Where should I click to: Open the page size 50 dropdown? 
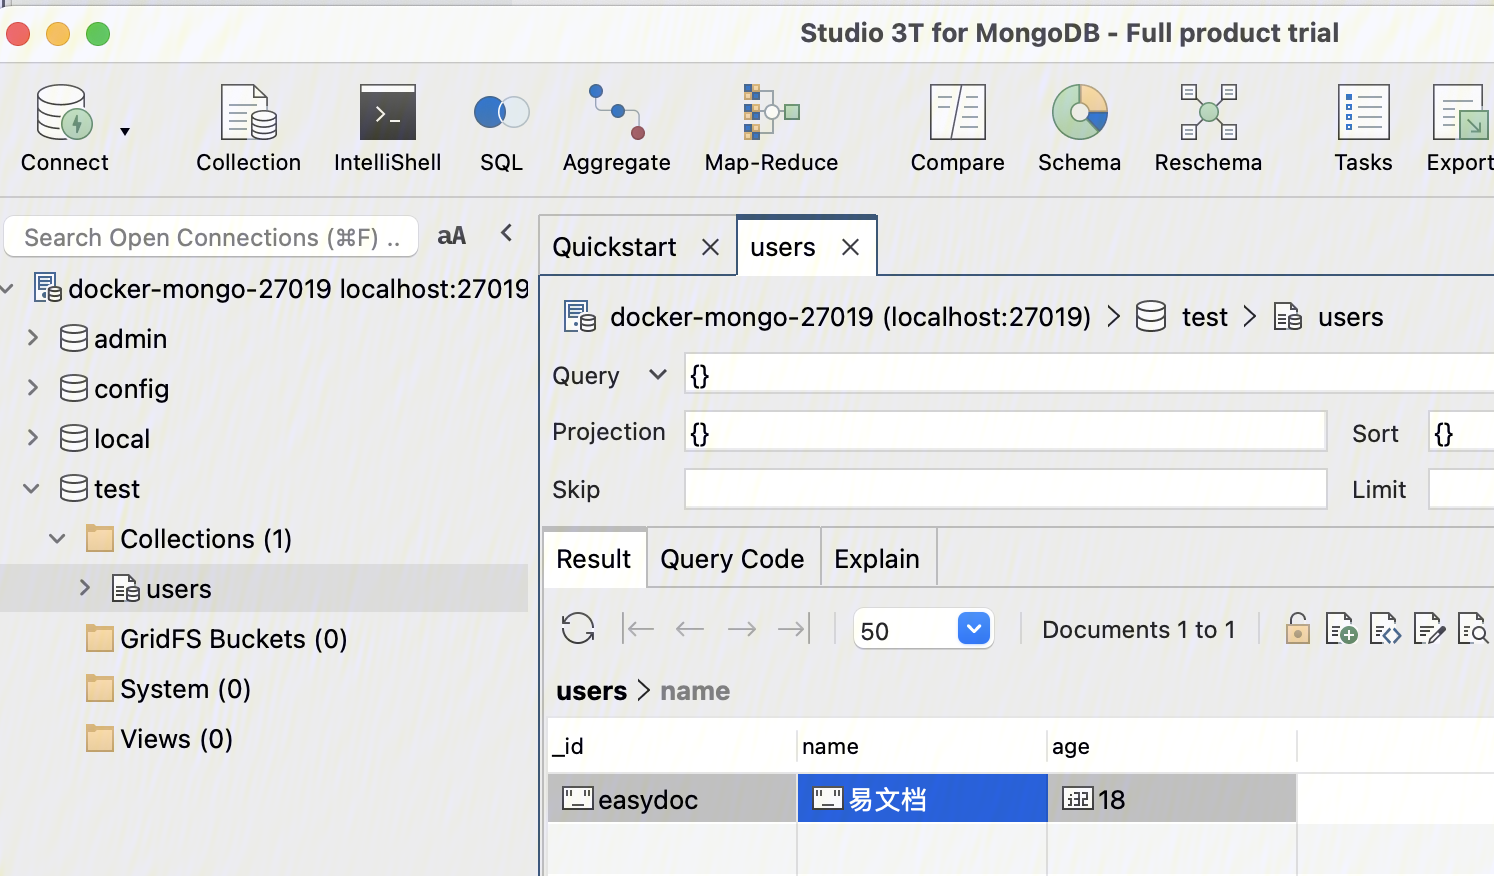974,629
